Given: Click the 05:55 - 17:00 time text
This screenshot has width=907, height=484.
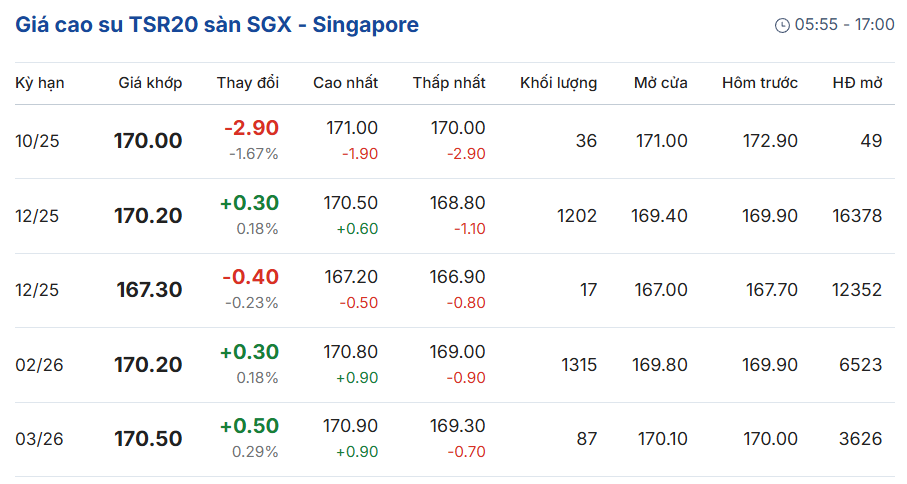Looking at the screenshot, I should point(845,25).
